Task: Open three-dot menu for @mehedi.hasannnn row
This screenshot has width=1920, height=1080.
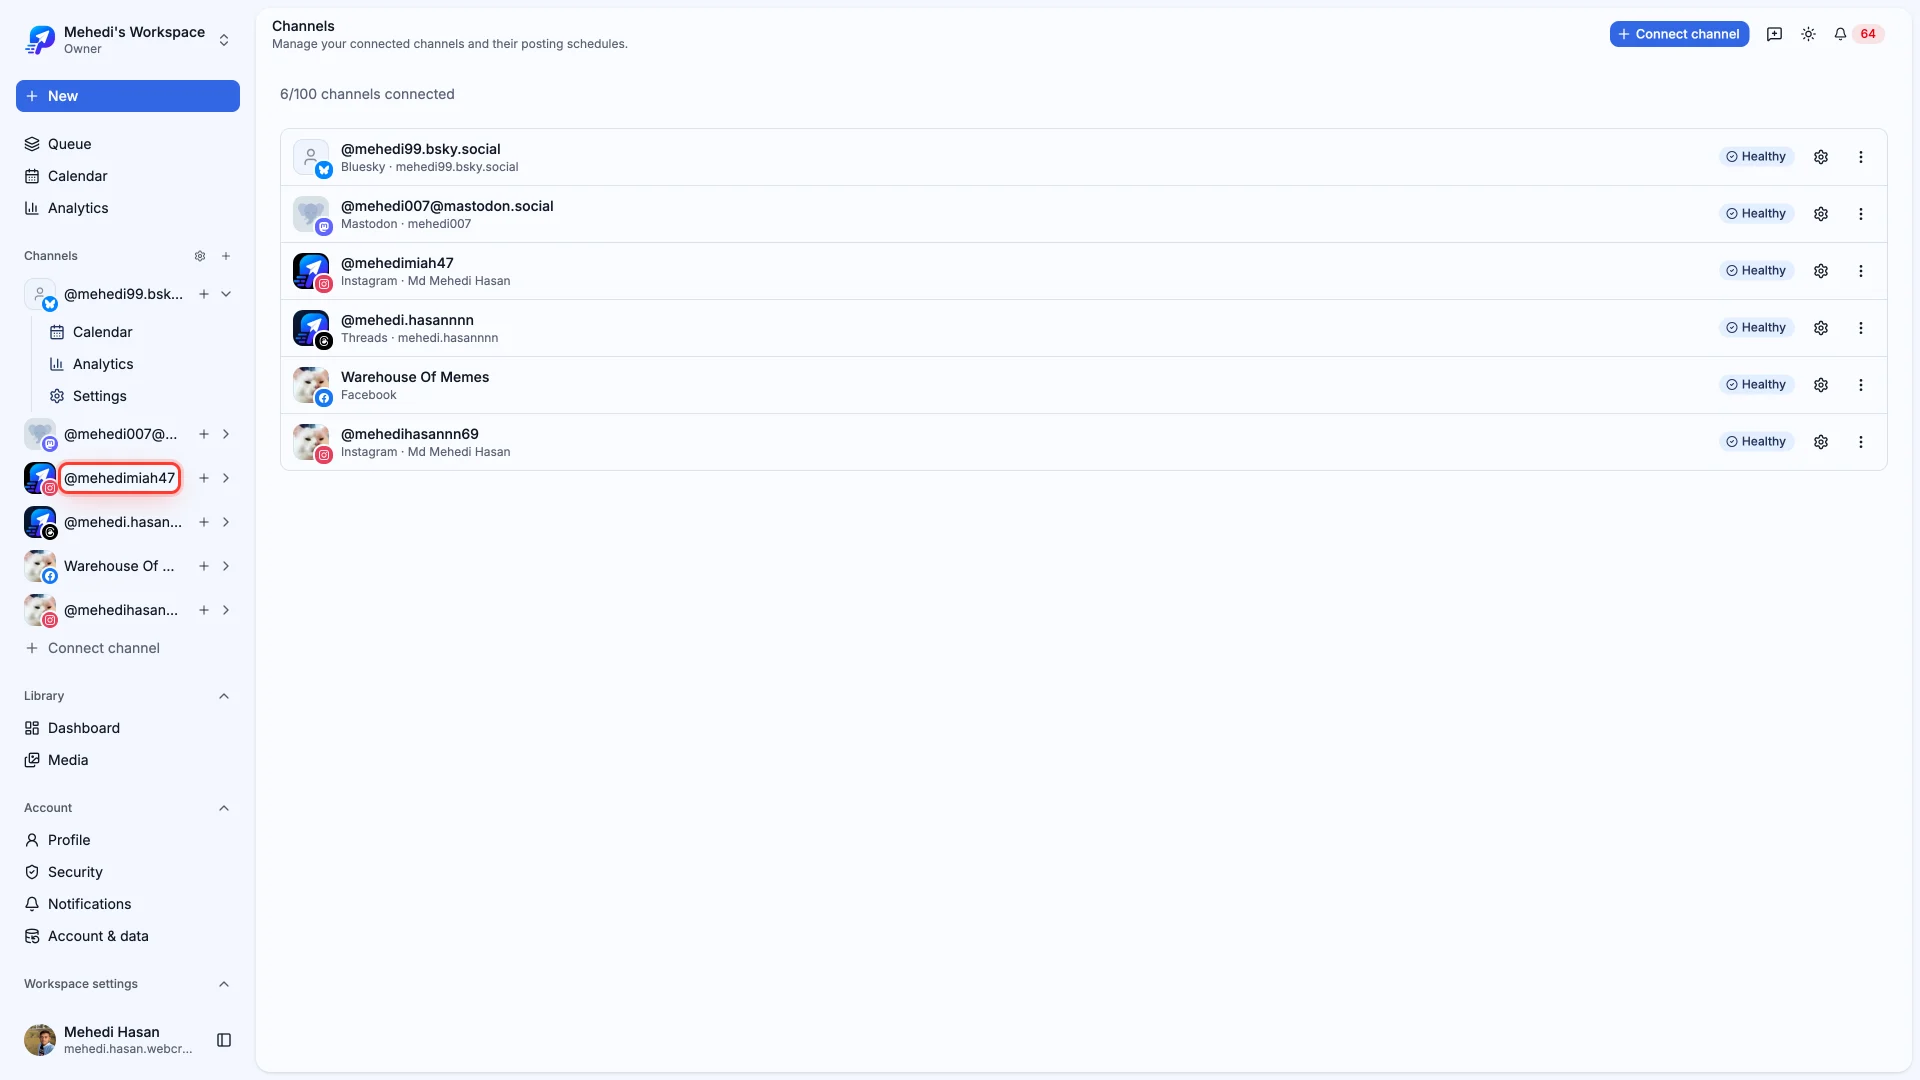Action: tap(1861, 328)
